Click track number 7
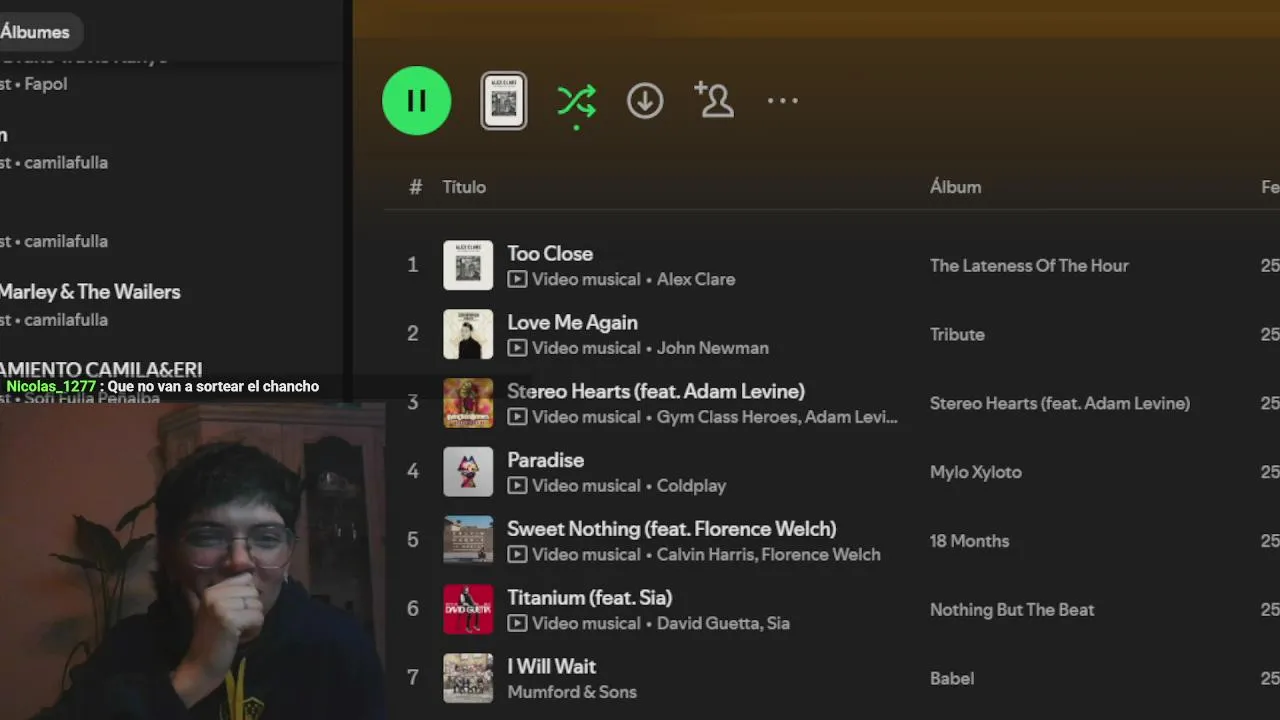Image resolution: width=1280 pixels, height=720 pixels. [412, 678]
